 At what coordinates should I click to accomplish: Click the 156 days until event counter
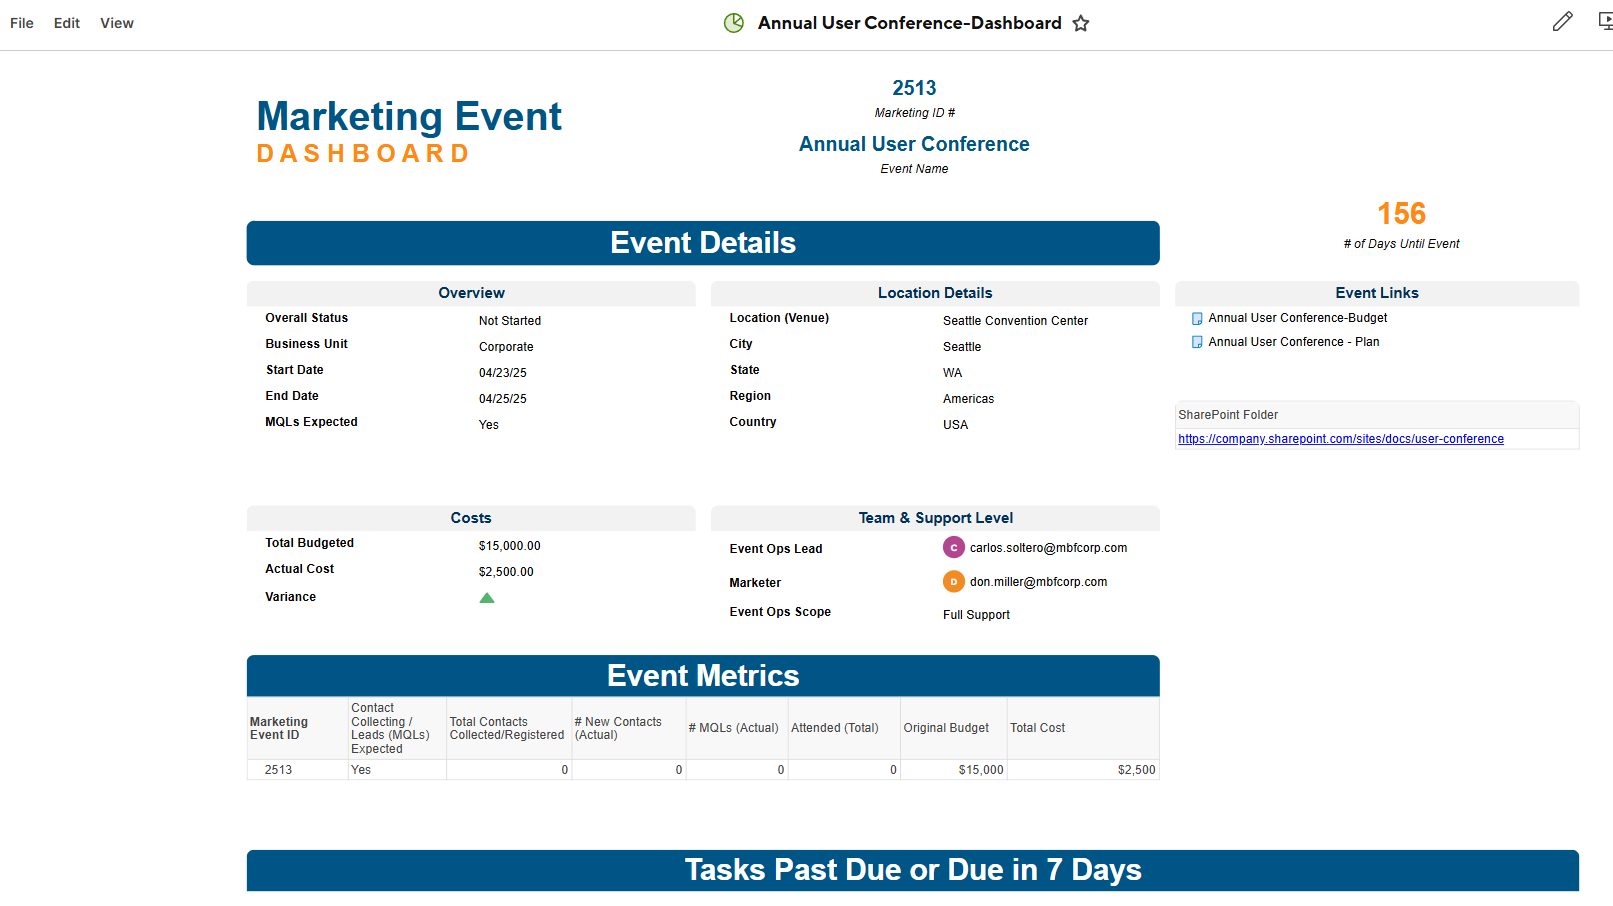coord(1402,213)
